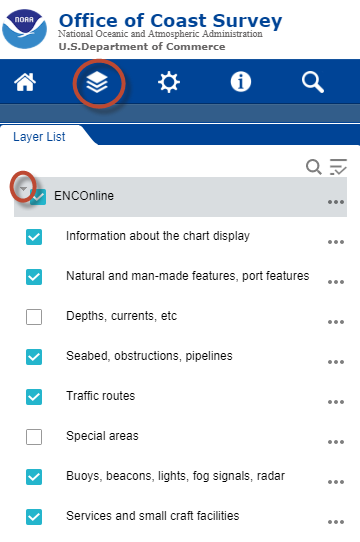360x542 pixels.
Task: Open more options for Special areas
Action: [x=335, y=442]
